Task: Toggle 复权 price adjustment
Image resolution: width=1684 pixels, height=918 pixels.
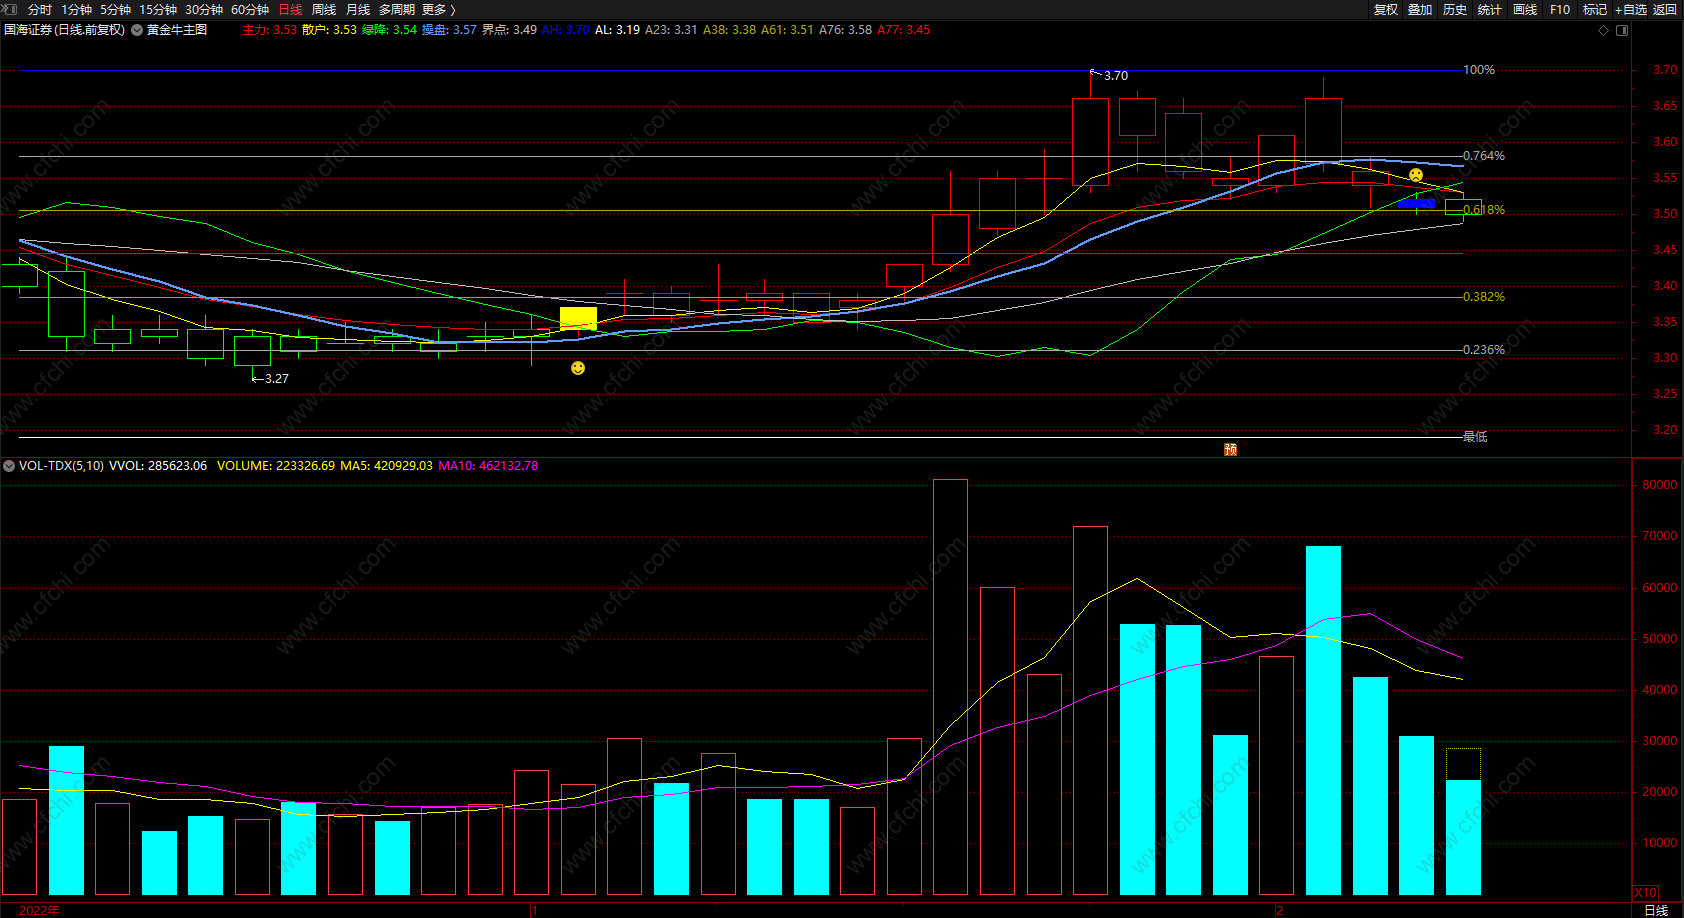Action: coord(1386,9)
